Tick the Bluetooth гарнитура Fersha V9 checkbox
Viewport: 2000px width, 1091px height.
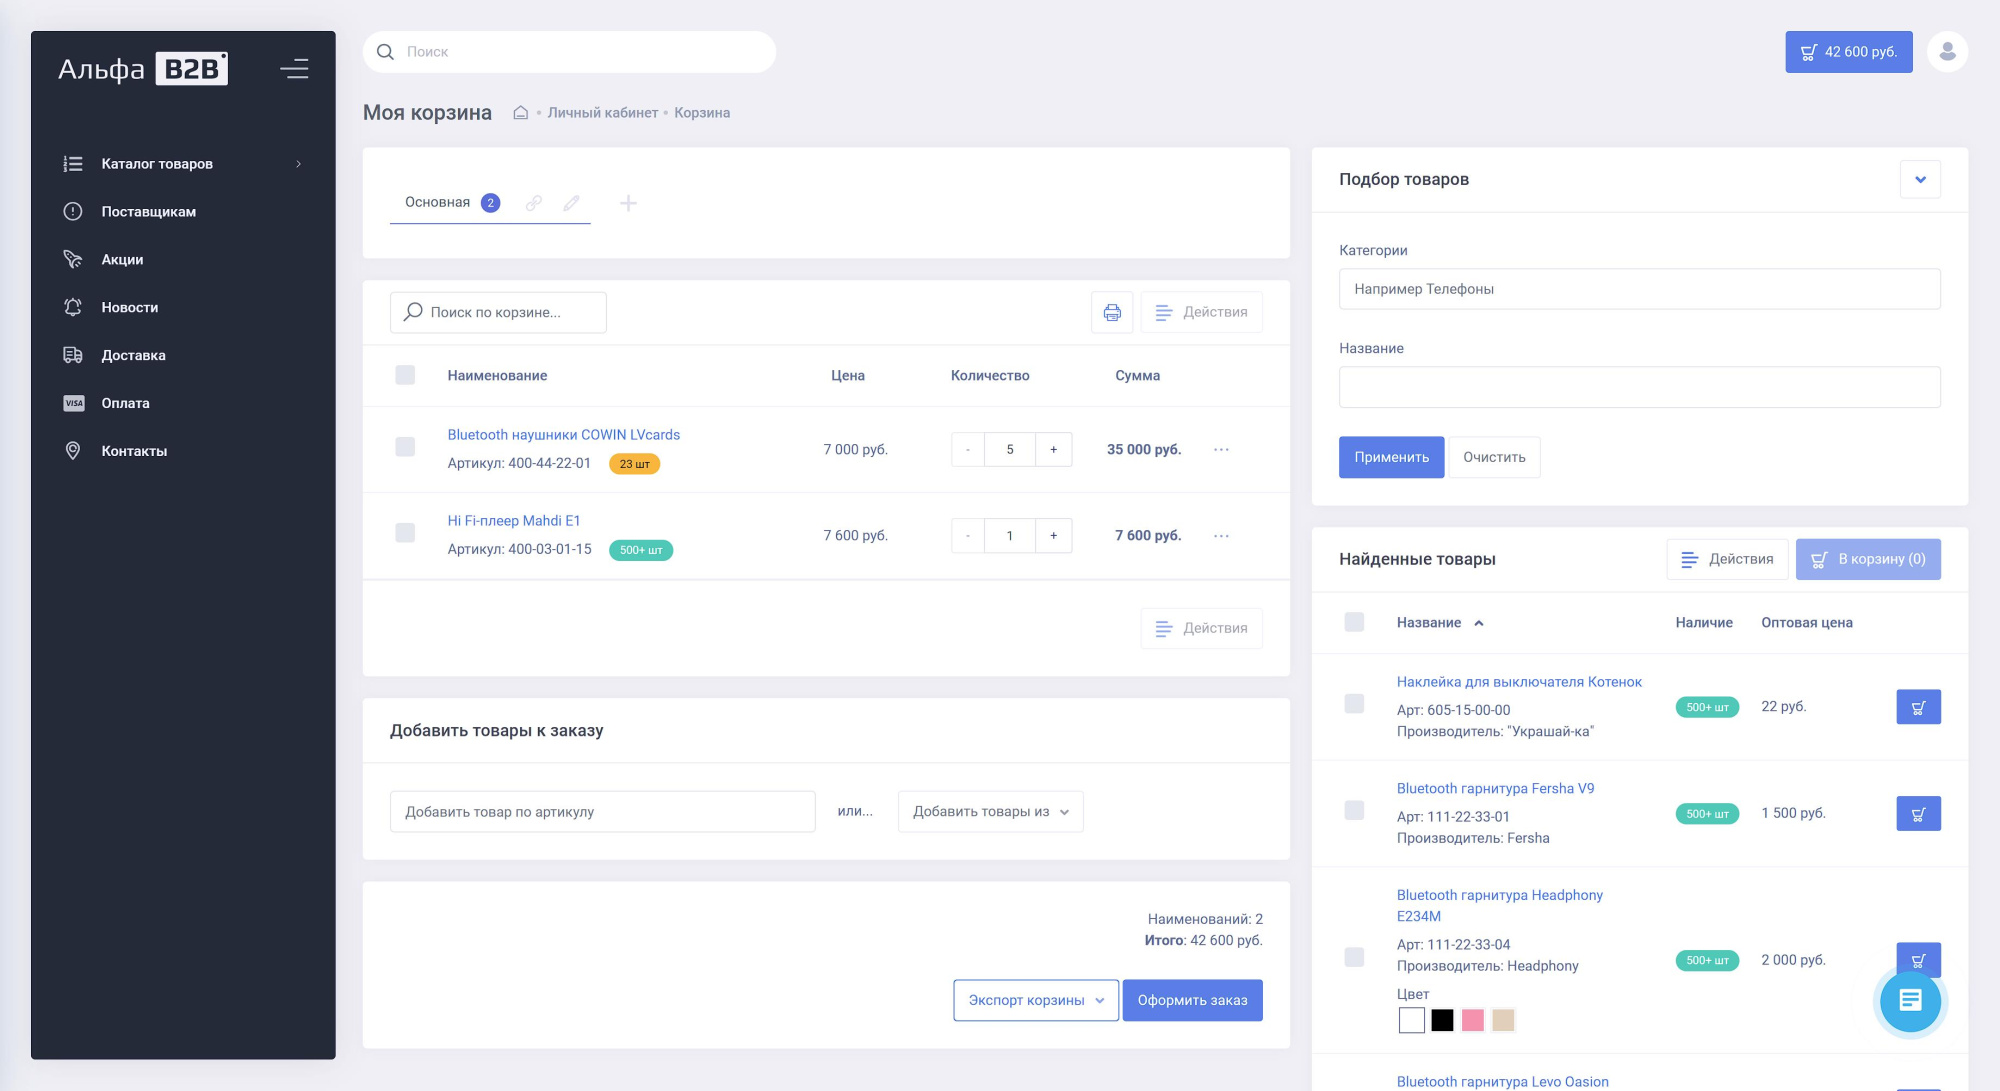1354,811
